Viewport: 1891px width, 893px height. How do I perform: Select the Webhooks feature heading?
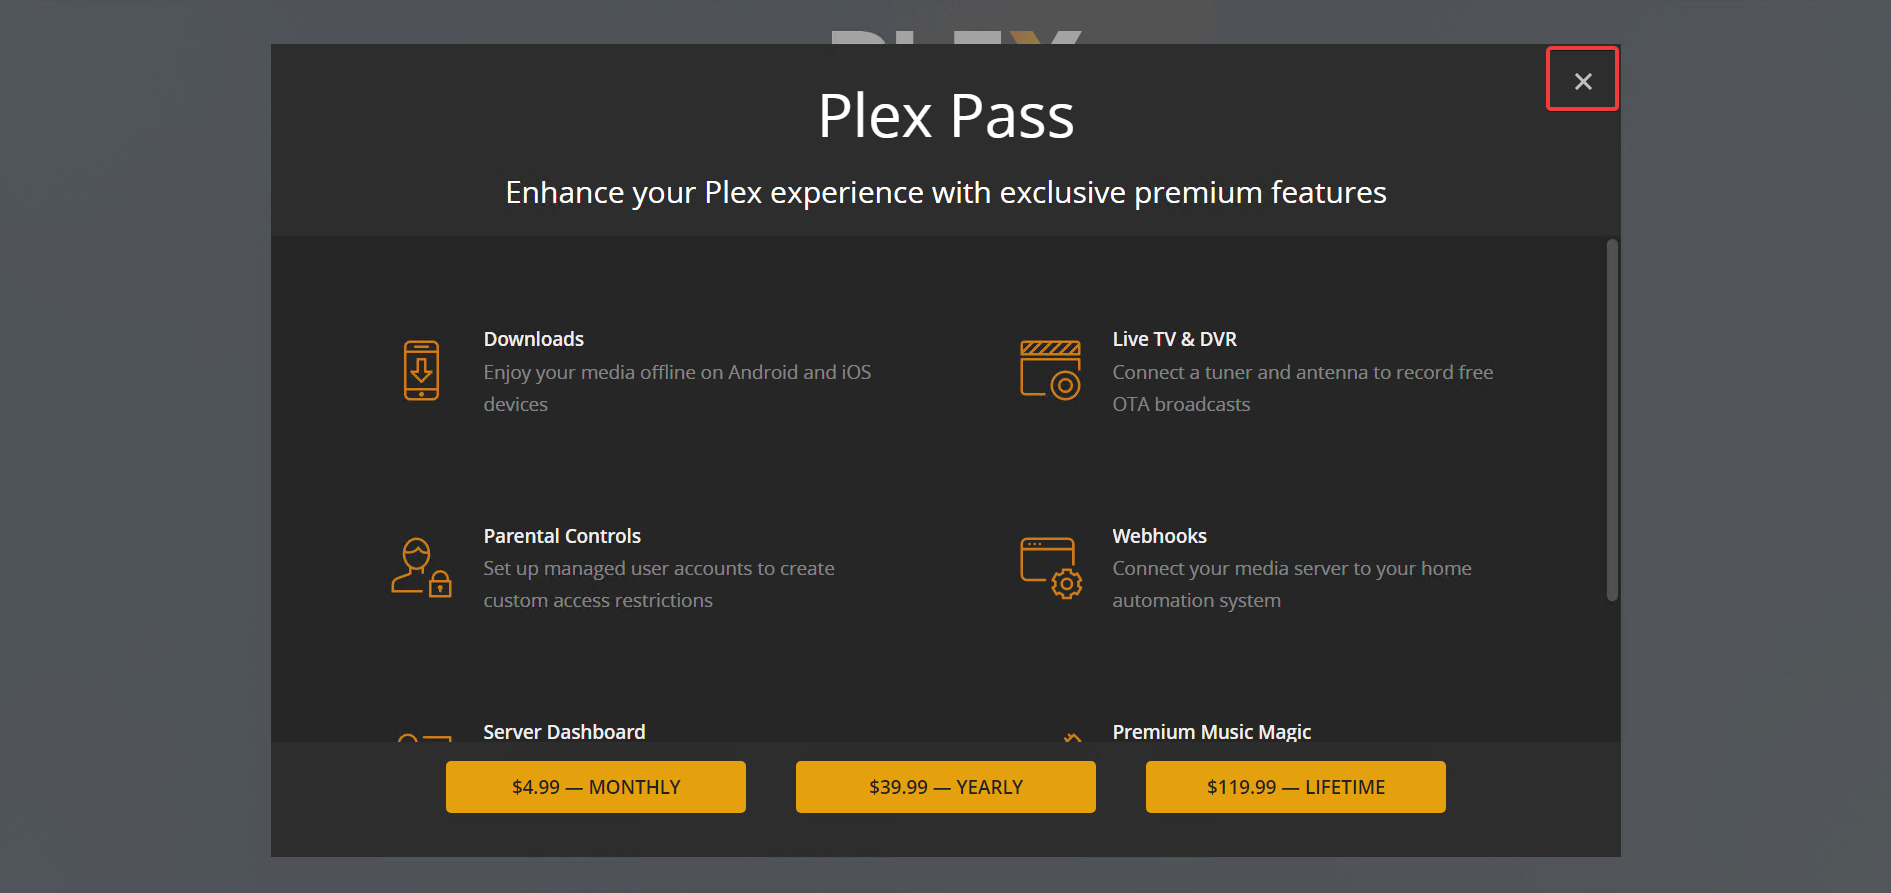pos(1159,536)
